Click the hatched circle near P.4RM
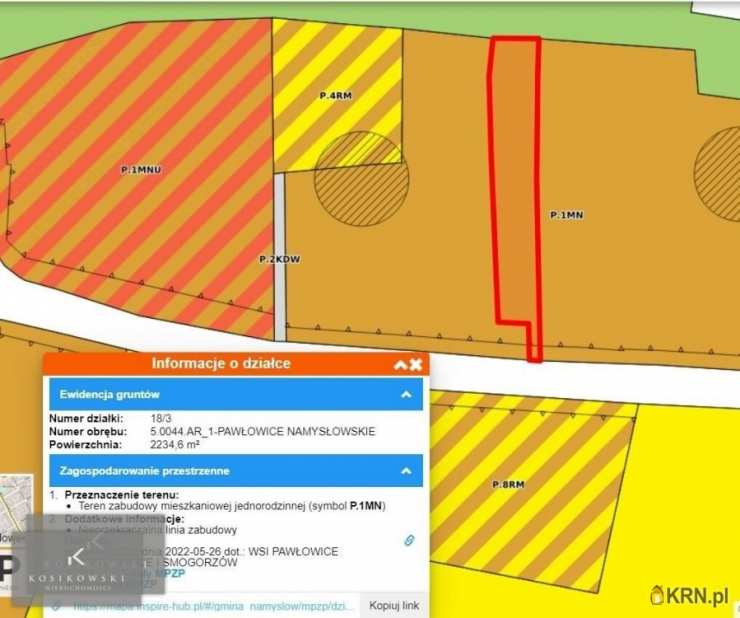The image size is (740, 618). point(361,180)
